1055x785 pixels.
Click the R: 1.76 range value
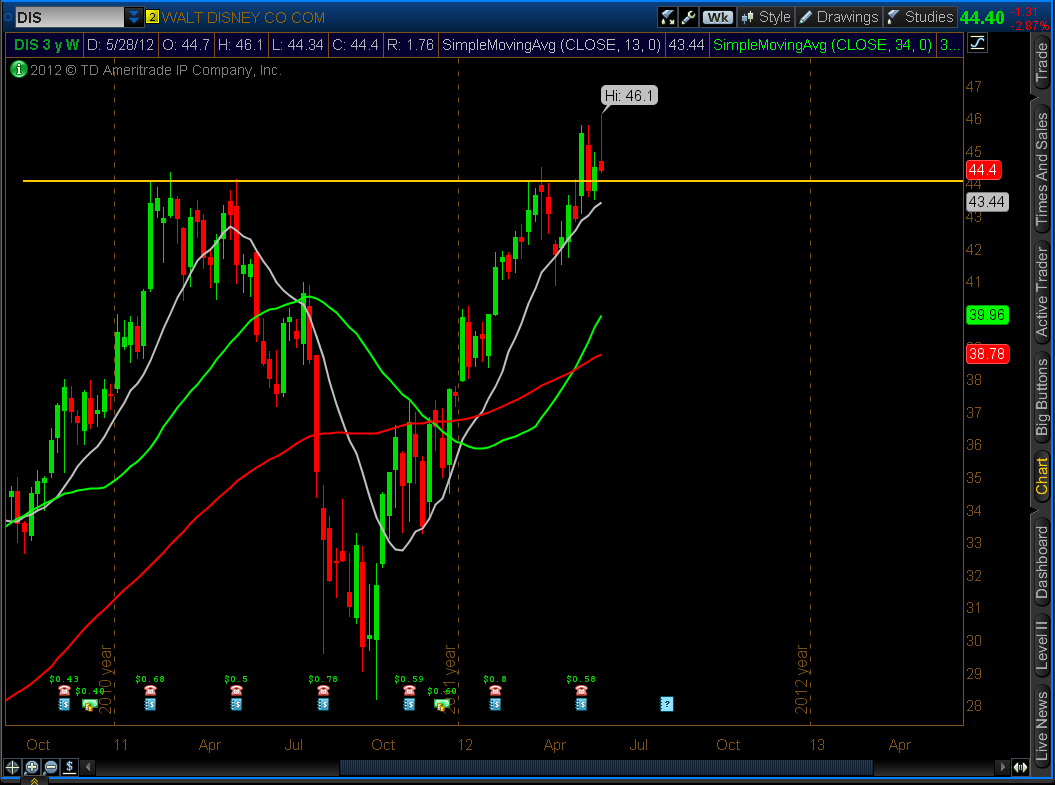click(x=410, y=45)
